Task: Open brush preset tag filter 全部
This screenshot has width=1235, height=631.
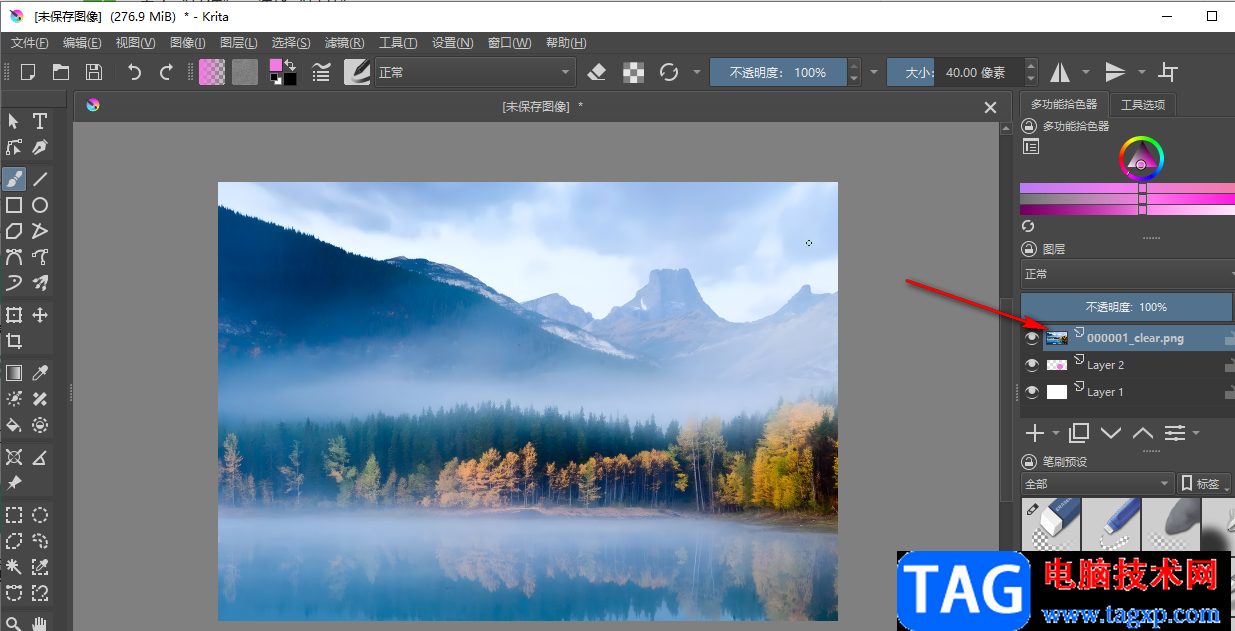Action: pos(1097,484)
